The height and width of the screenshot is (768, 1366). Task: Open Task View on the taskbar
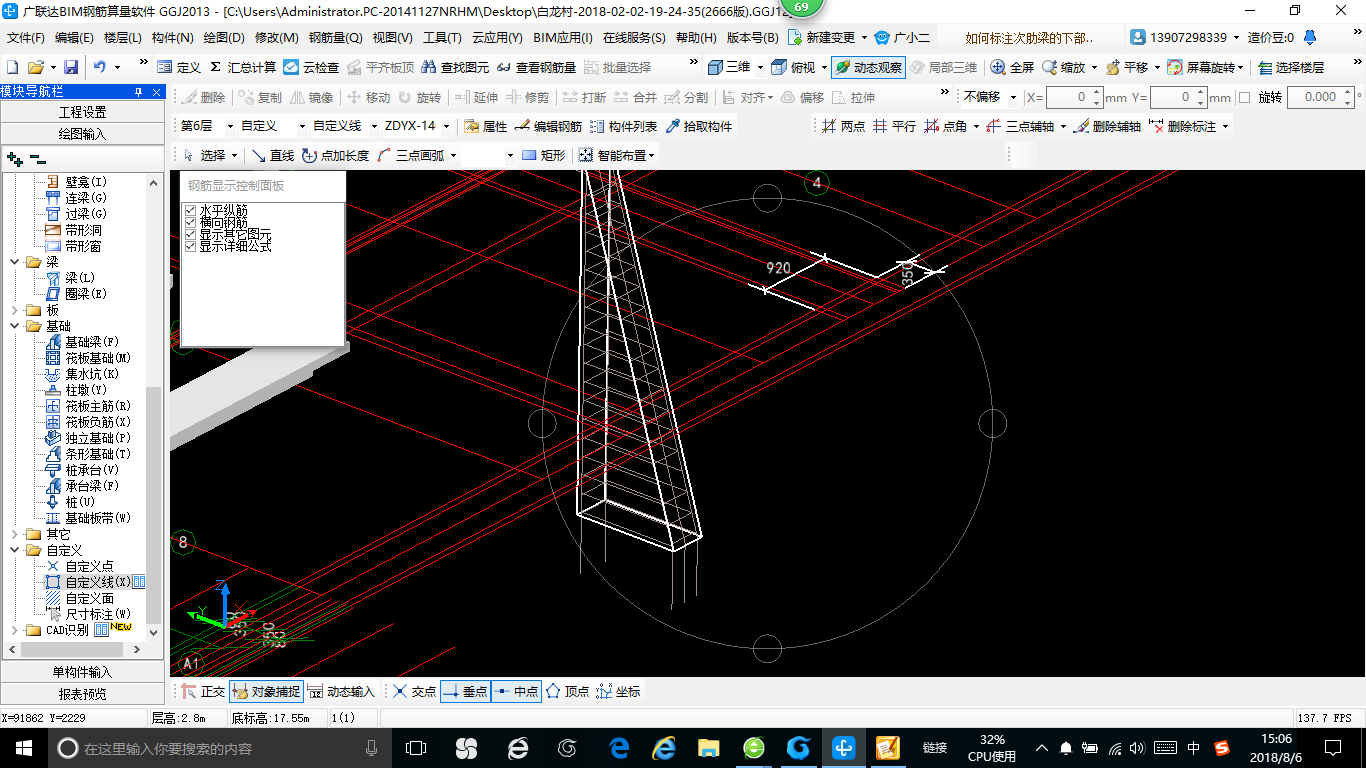(x=415, y=748)
